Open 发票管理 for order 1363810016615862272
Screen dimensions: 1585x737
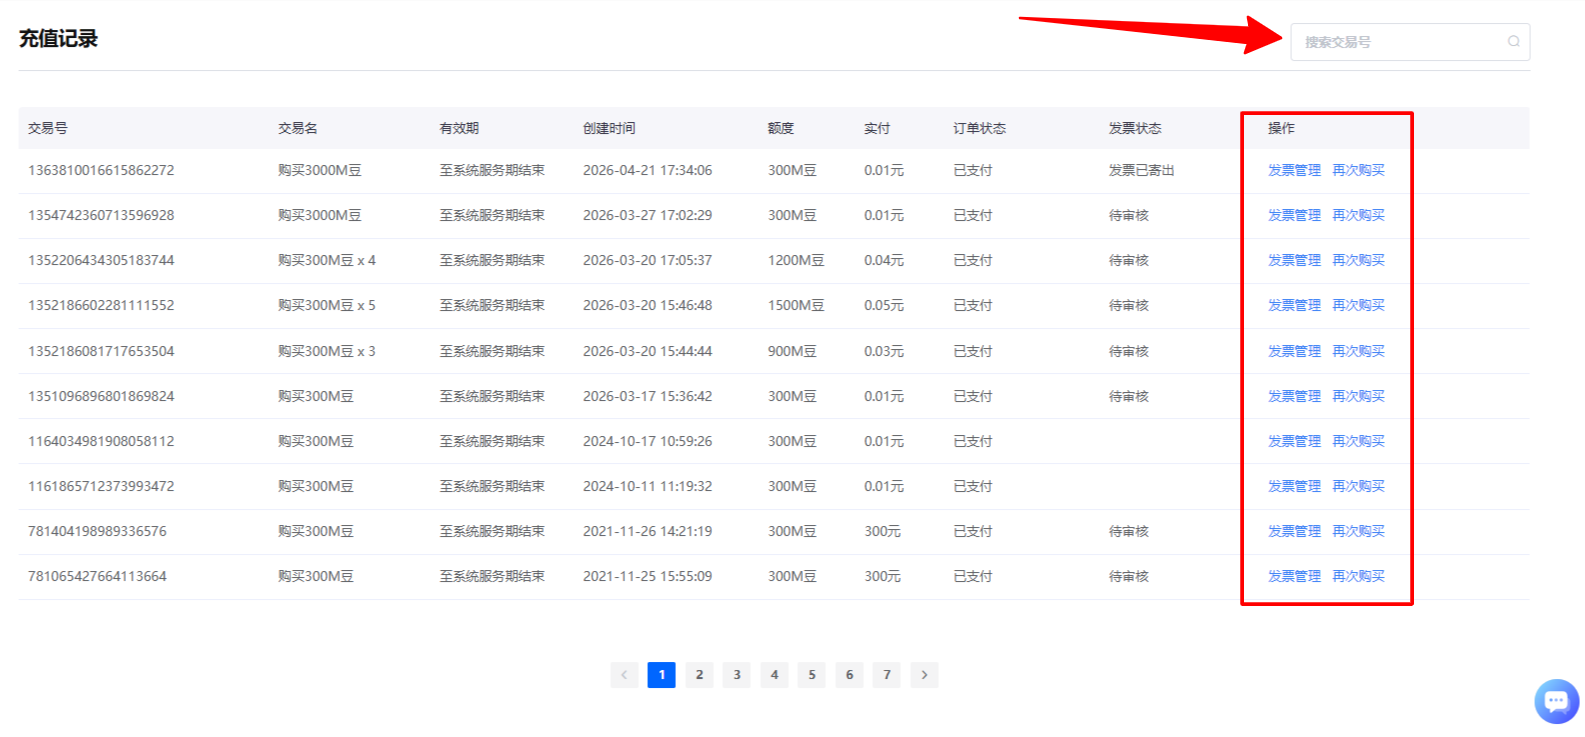1294,170
